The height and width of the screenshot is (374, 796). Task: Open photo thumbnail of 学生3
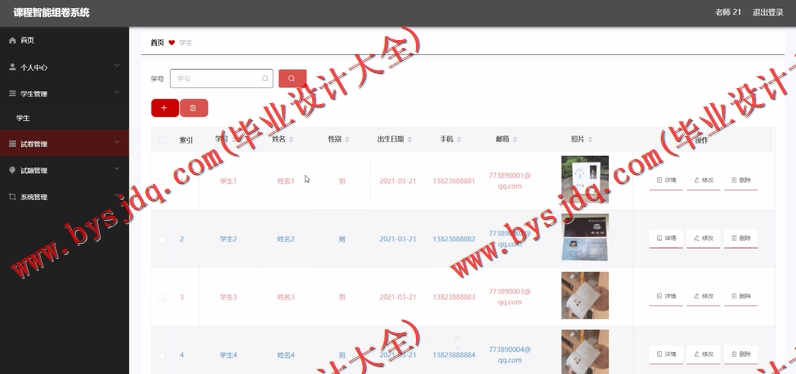coord(585,295)
